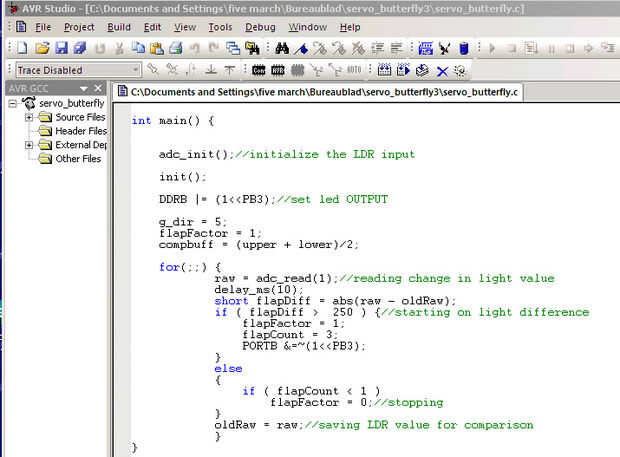Viewport: 620px width, 457px height.
Task: Open a file using the folder icon
Action: [42, 49]
